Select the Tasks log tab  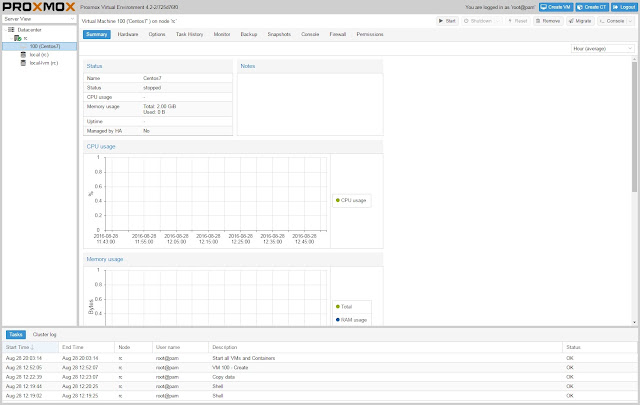[x=16, y=334]
